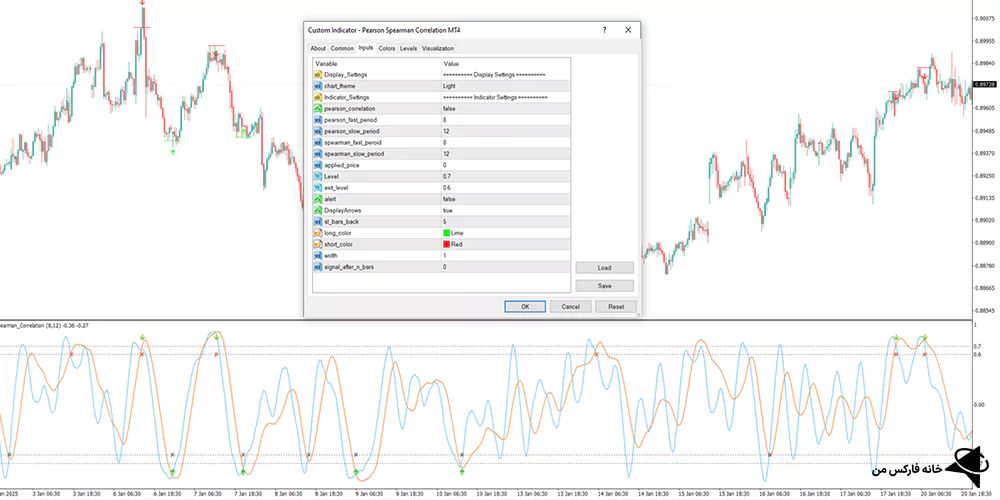The width and height of the screenshot is (1000, 500).
Task: Click the width value 1
Action: pyautogui.click(x=445, y=255)
